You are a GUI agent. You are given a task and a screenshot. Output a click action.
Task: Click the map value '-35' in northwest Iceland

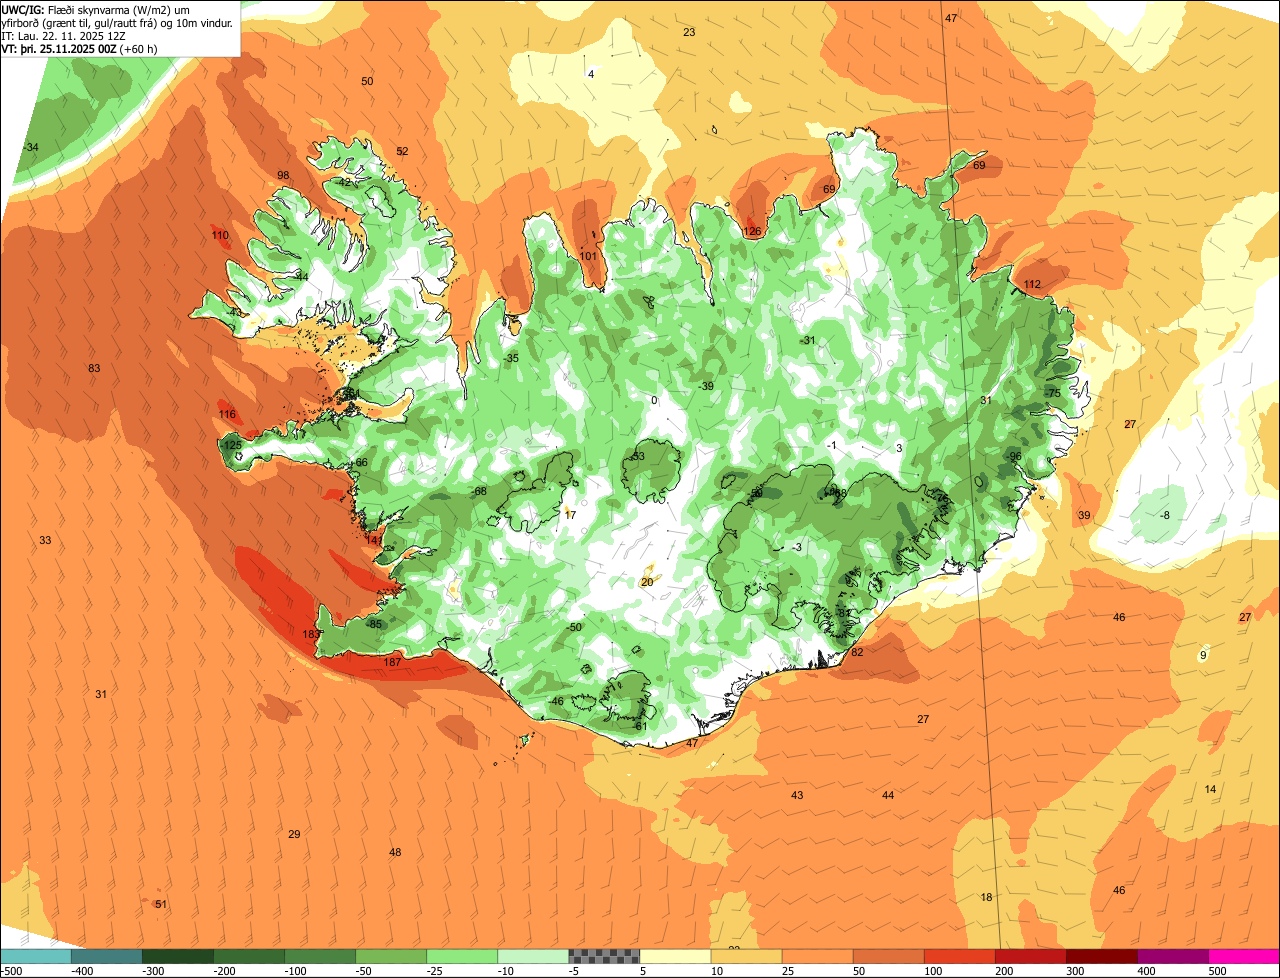coord(511,359)
